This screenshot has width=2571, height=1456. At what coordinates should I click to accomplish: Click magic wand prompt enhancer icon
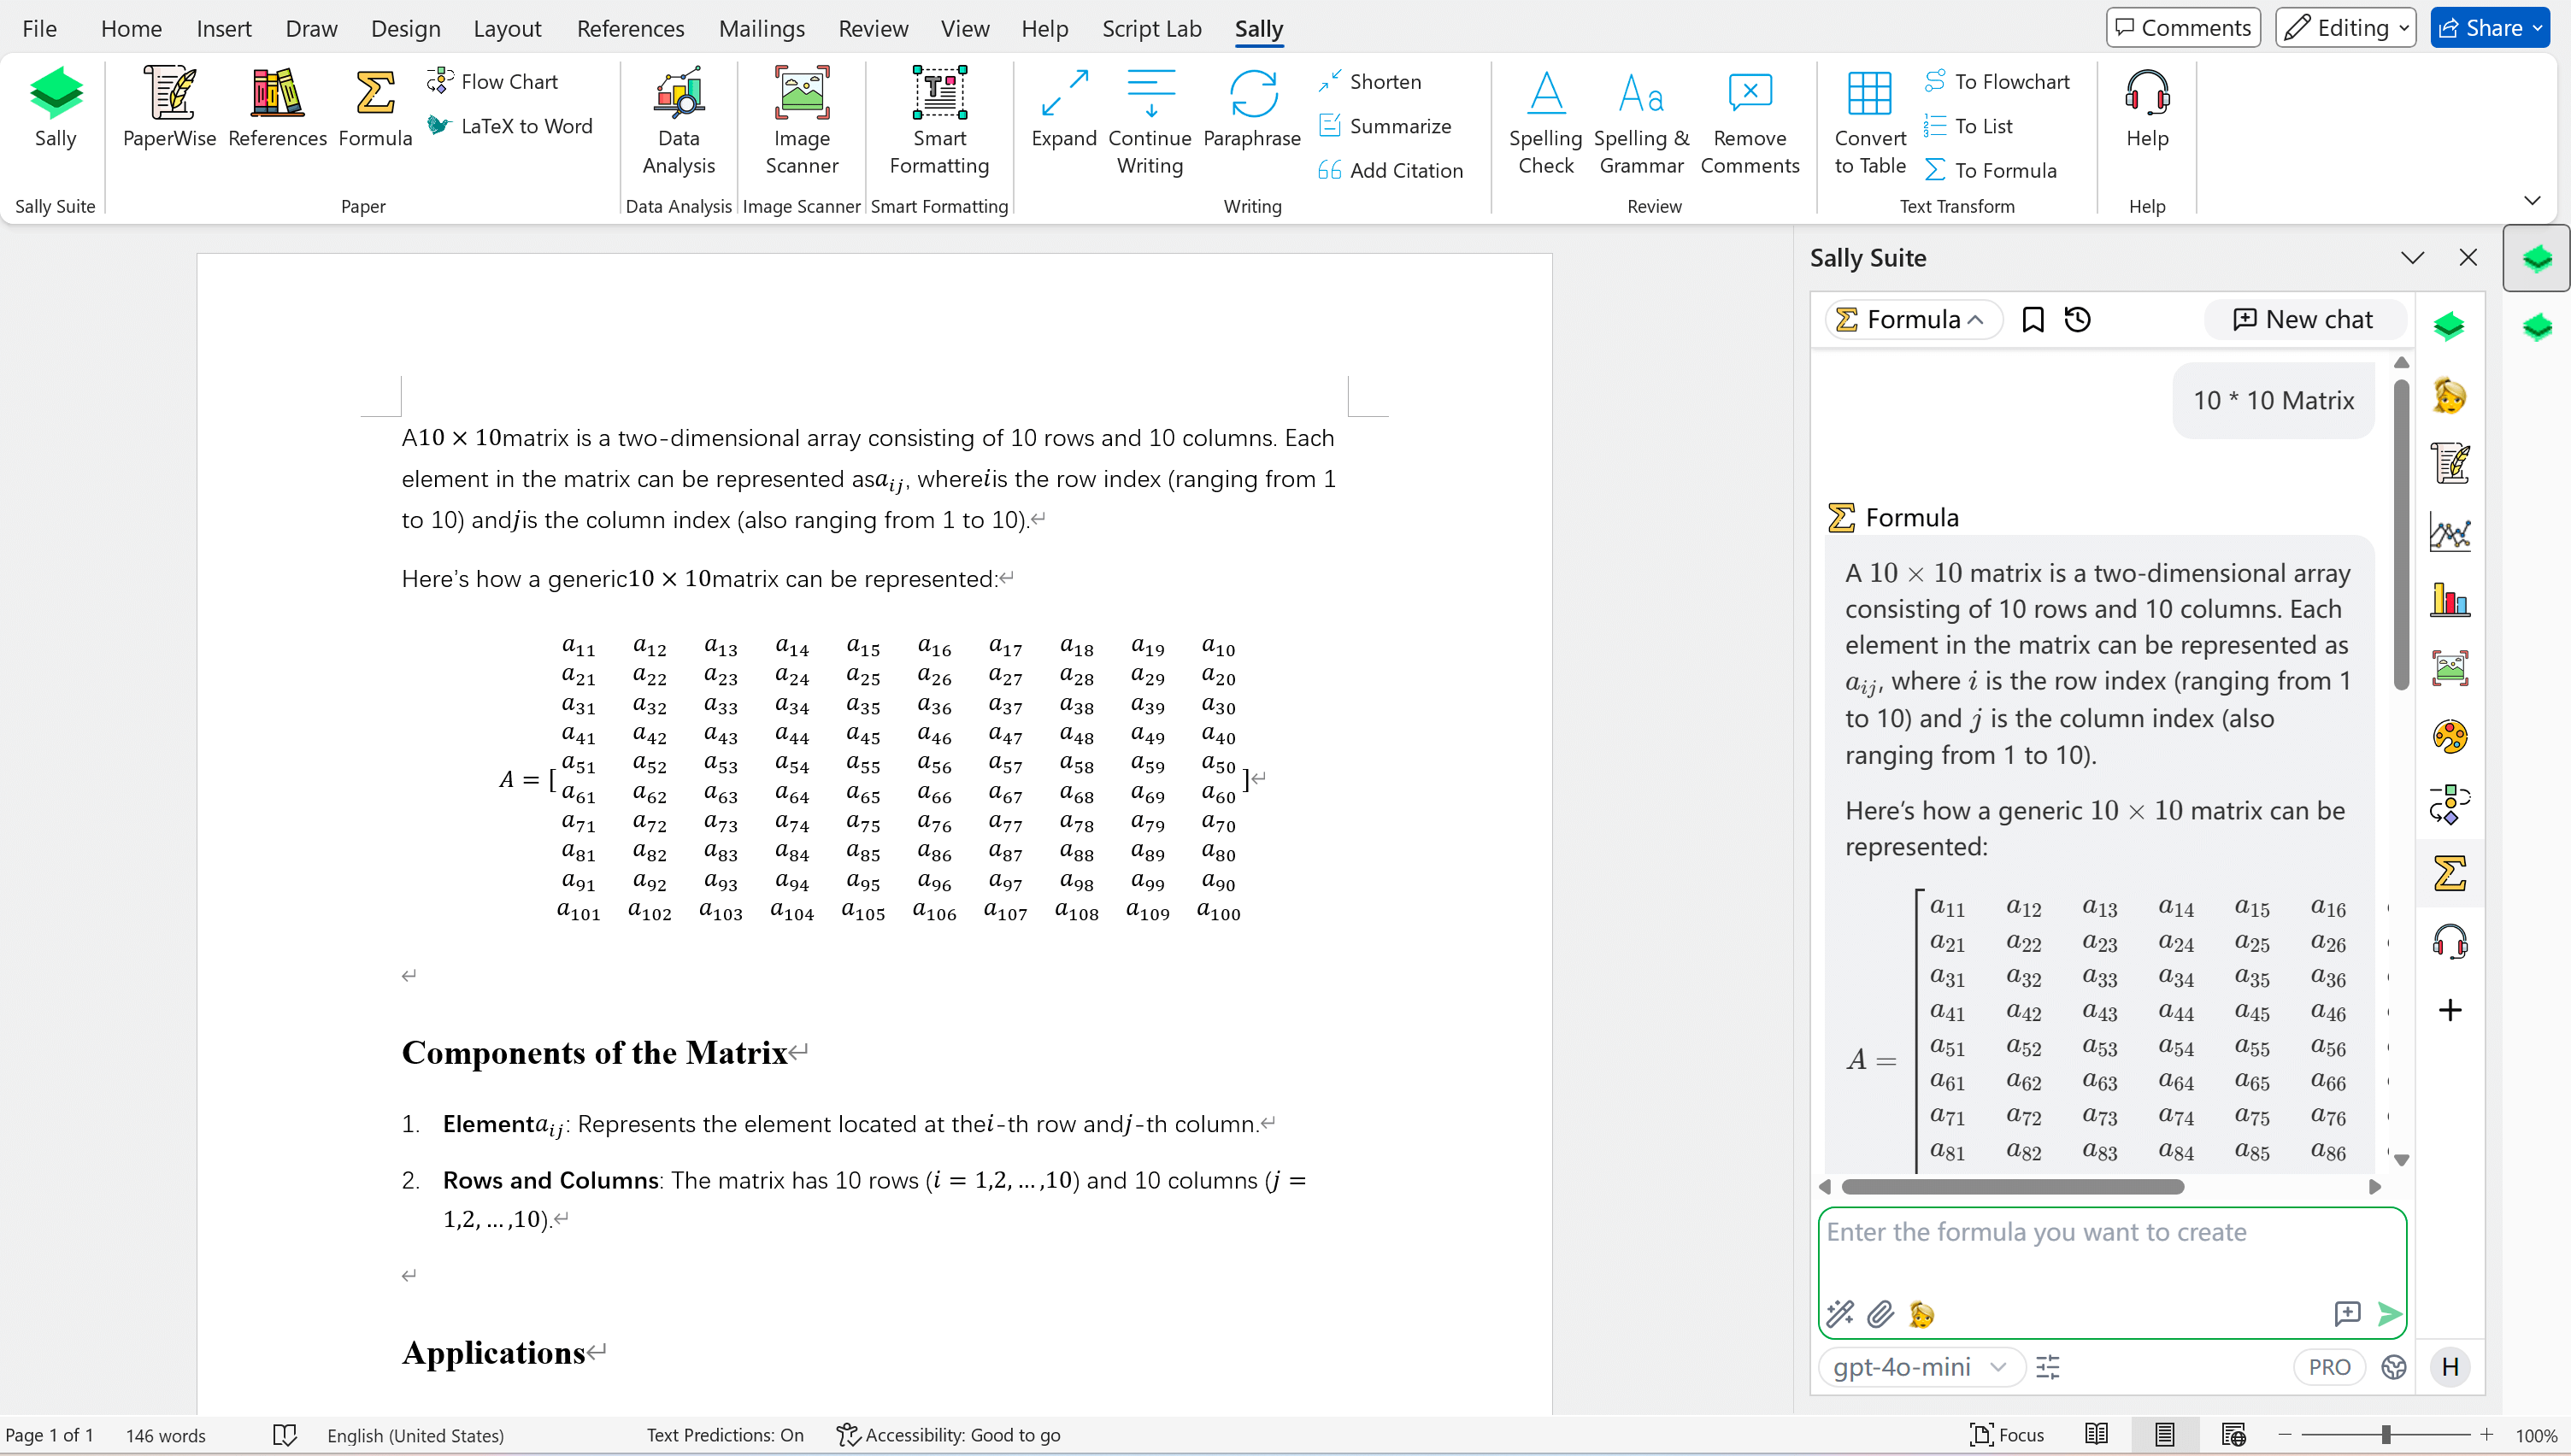click(1840, 1314)
